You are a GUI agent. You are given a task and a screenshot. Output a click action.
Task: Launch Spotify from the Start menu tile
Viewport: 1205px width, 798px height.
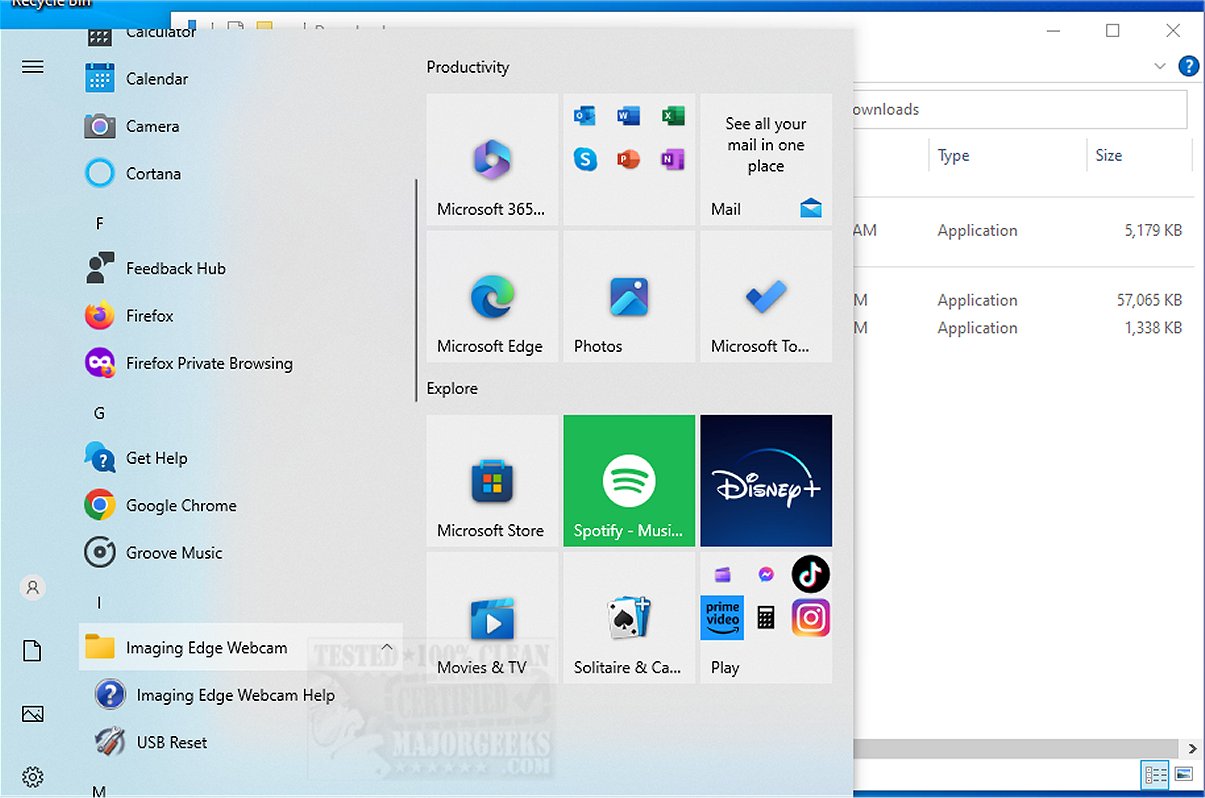pos(628,480)
